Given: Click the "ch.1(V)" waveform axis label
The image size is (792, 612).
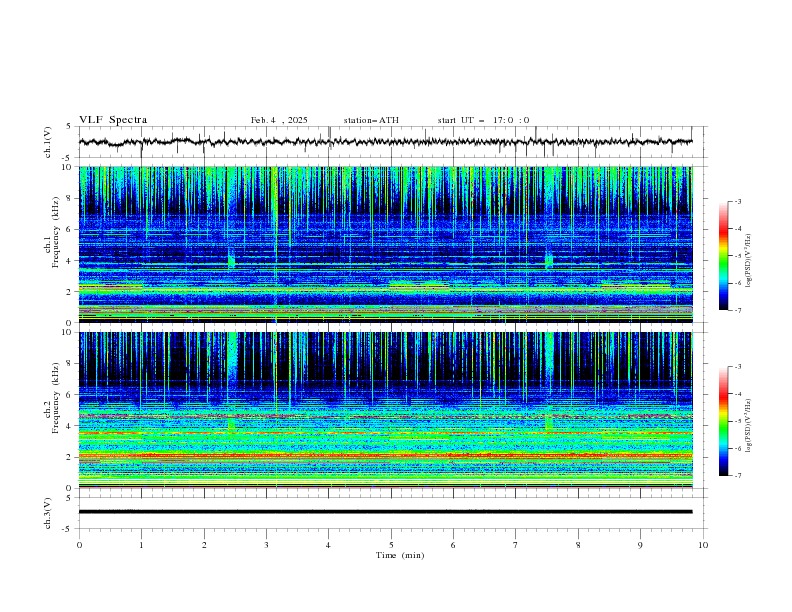Looking at the screenshot, I should click(x=48, y=142).
